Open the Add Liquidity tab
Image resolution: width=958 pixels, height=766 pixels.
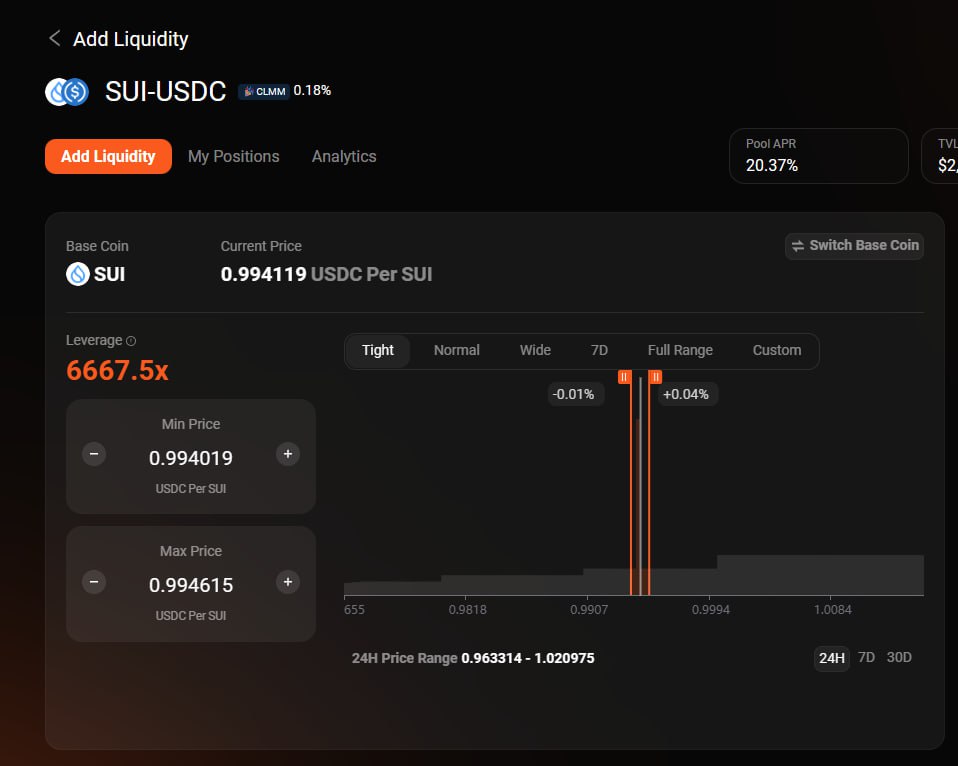(x=108, y=156)
